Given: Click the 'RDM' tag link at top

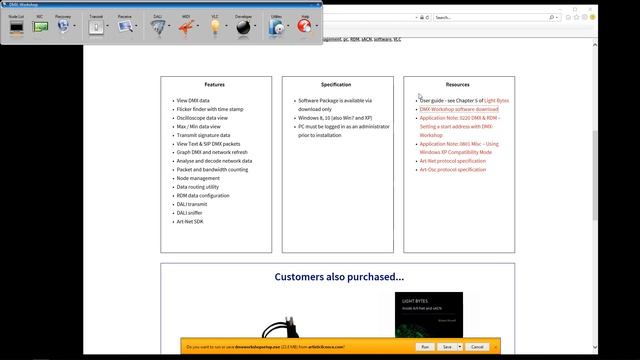Looking at the screenshot, I should coord(355,39).
